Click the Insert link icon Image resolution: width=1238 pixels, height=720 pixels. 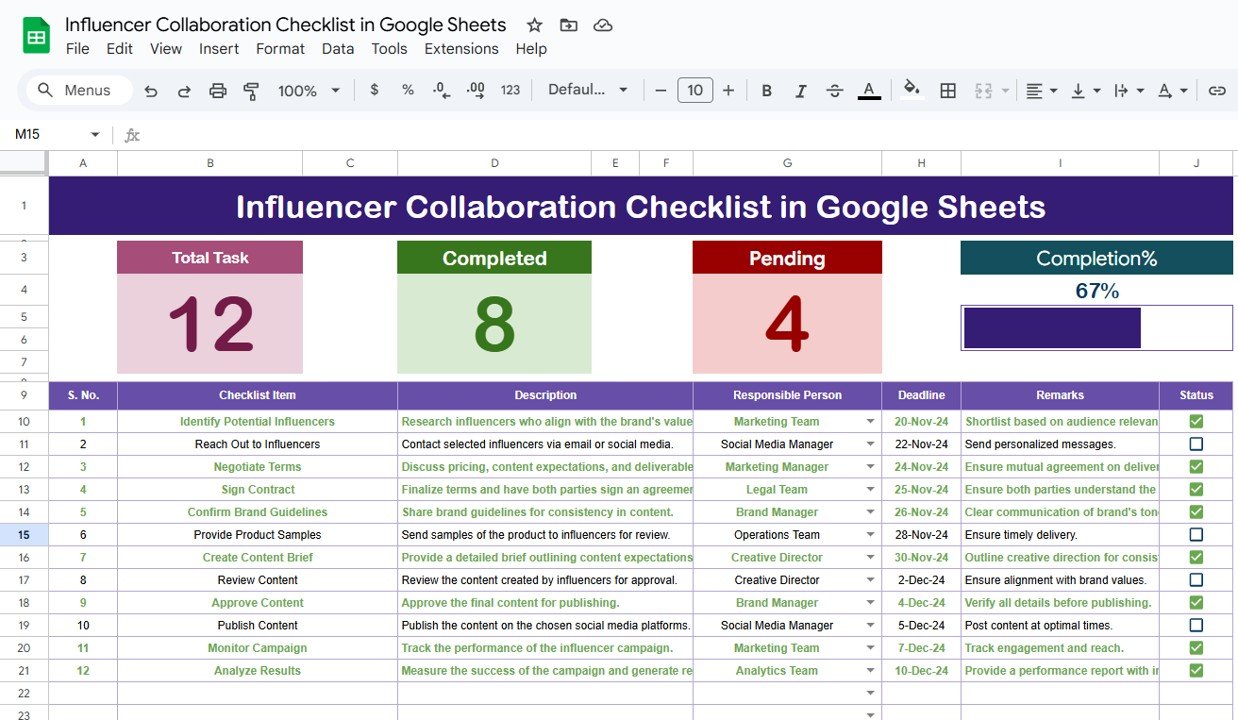pos(1217,91)
